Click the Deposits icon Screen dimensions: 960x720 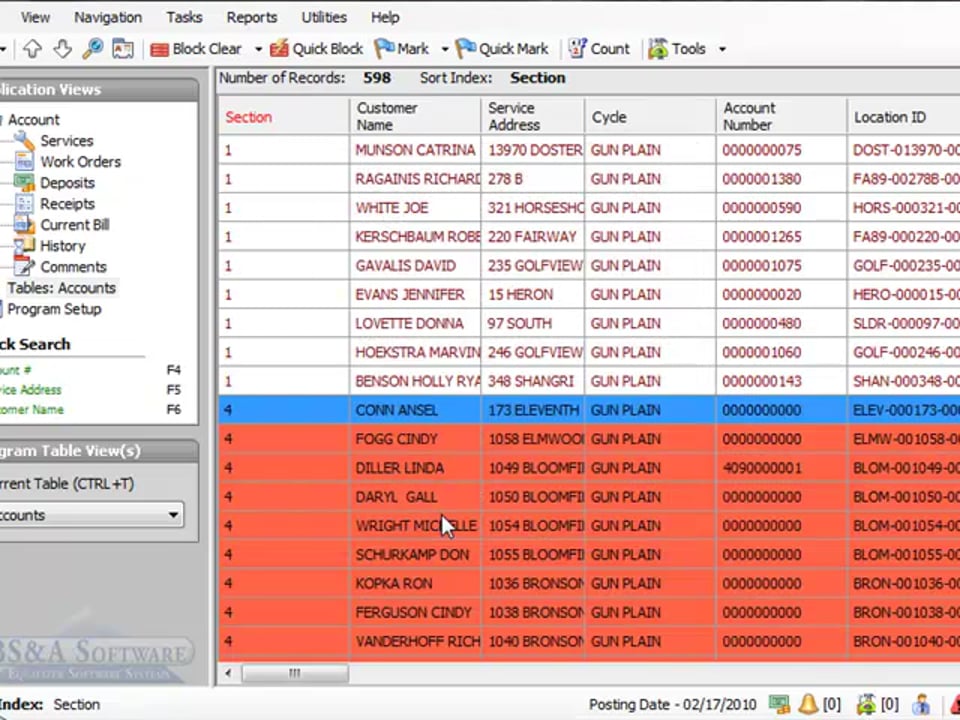point(24,182)
